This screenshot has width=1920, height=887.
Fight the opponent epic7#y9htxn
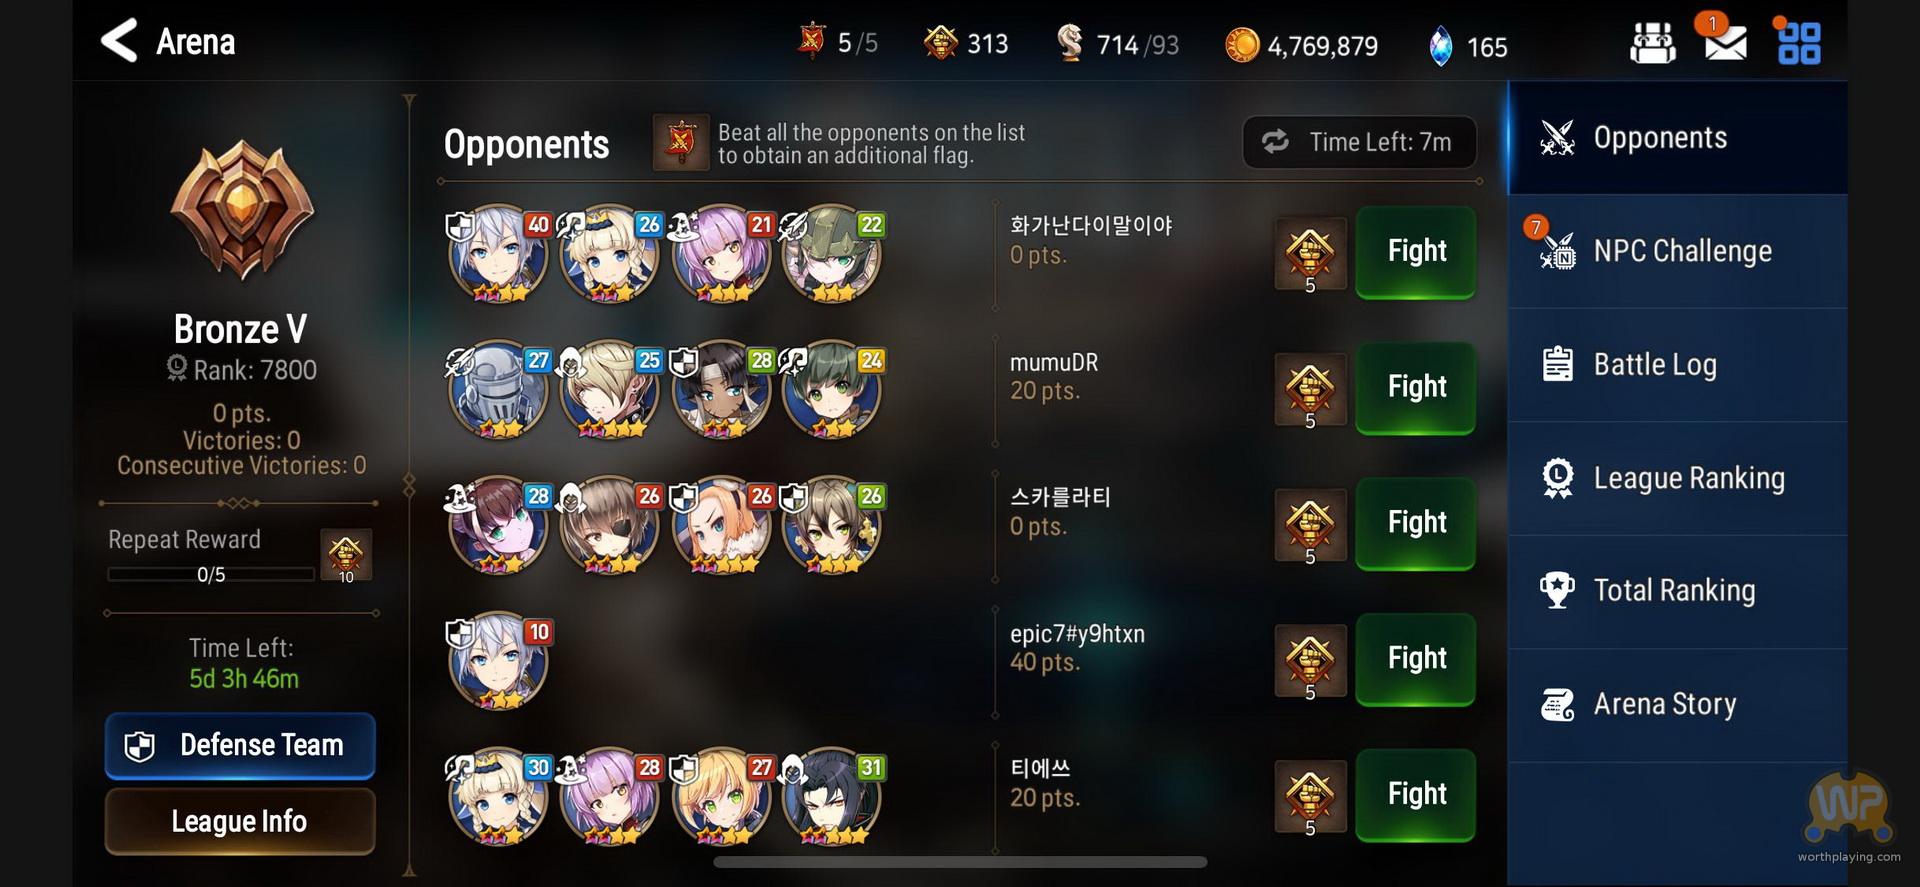[x=1415, y=659]
